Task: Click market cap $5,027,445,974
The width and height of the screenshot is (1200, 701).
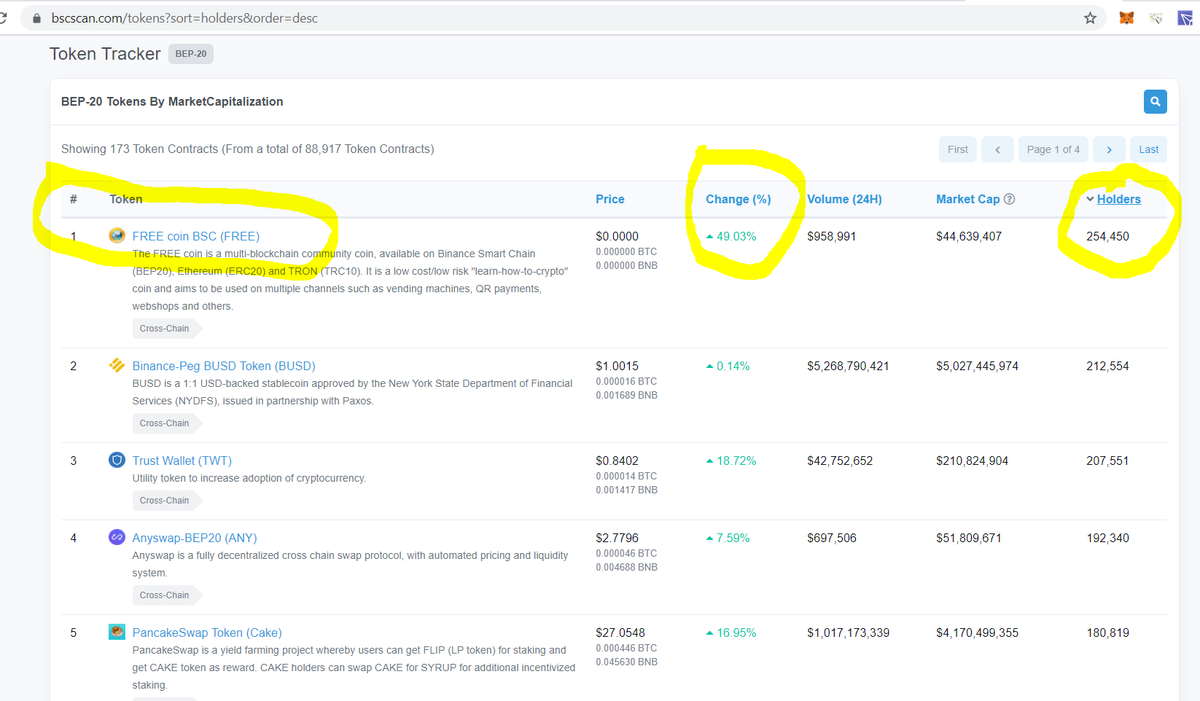Action: (978, 366)
